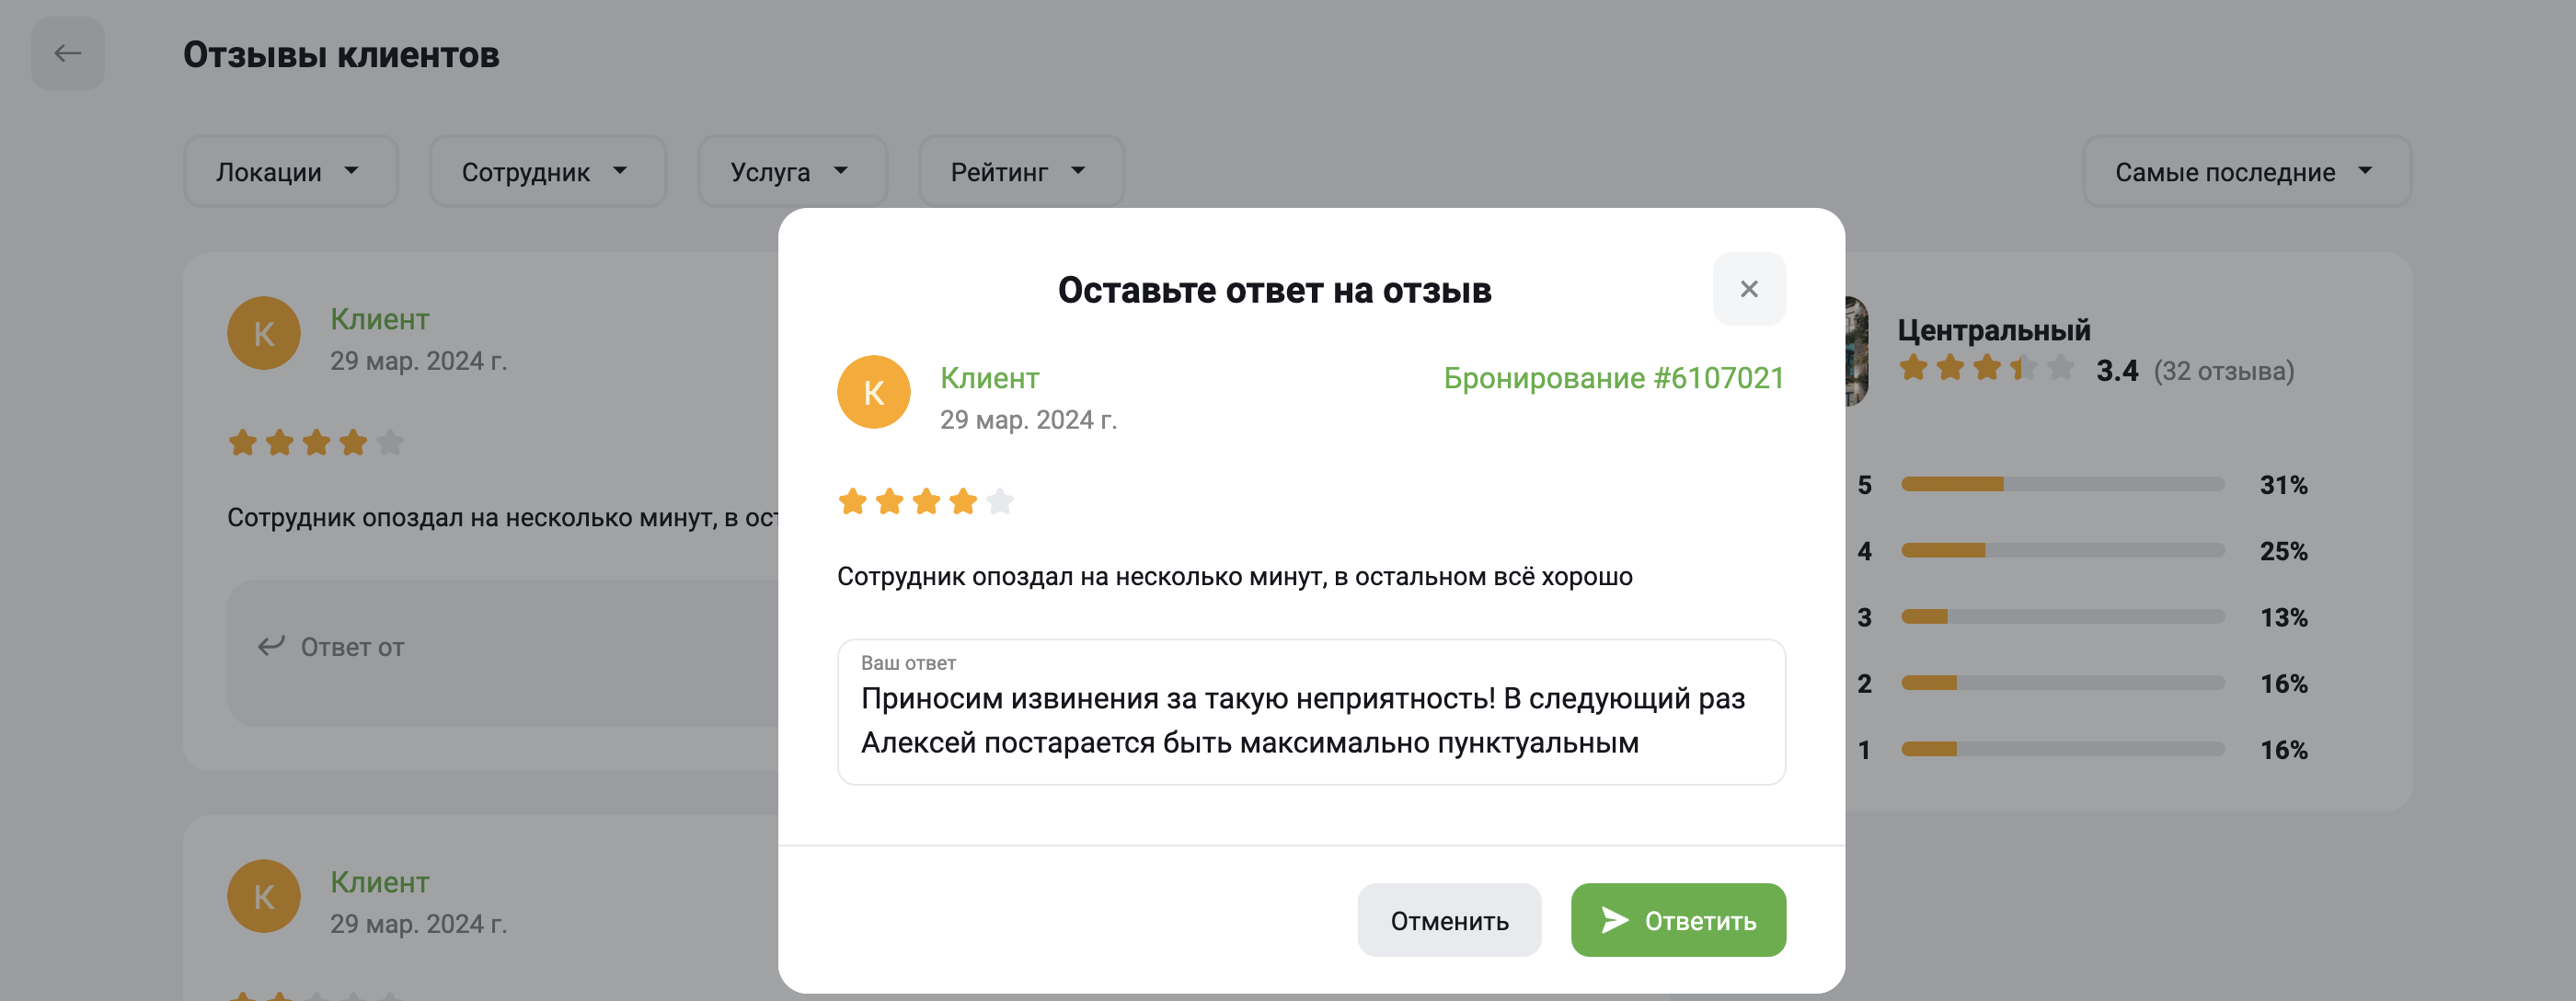Open the Сотрудник filter dropdown
The width and height of the screenshot is (2576, 1001).
[x=547, y=172]
